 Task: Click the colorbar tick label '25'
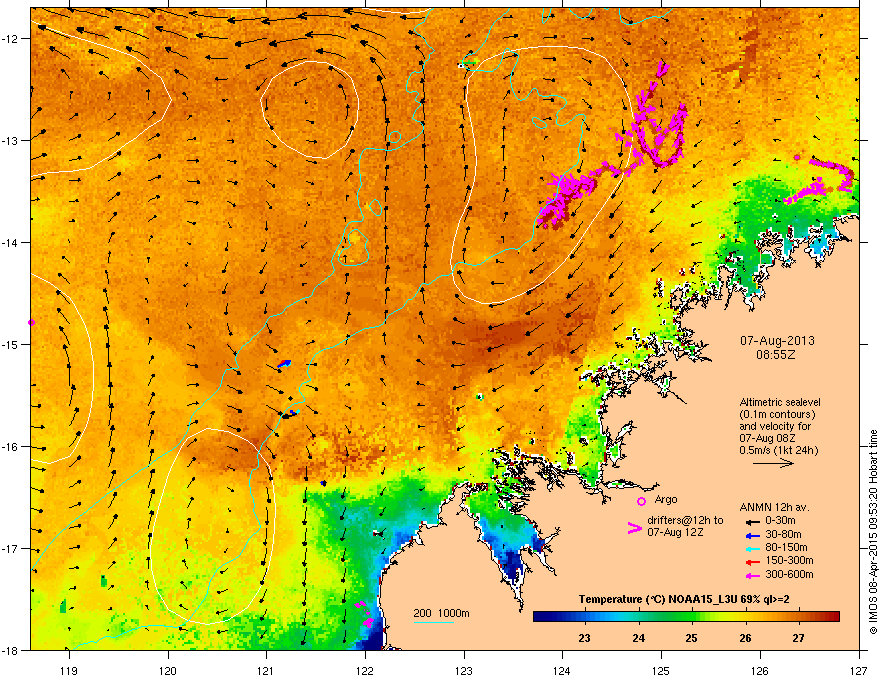click(x=691, y=638)
